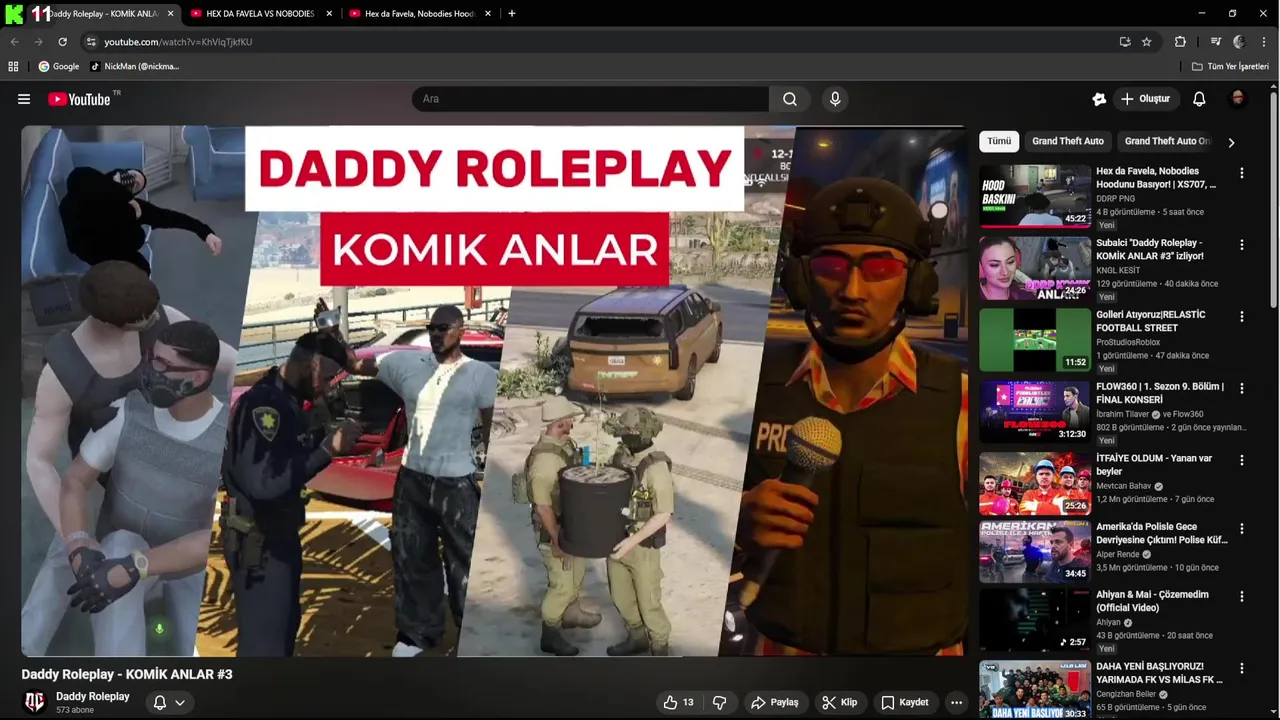The width and height of the screenshot is (1280, 720).
Task: Save the video with Kaydet button
Action: click(905, 702)
